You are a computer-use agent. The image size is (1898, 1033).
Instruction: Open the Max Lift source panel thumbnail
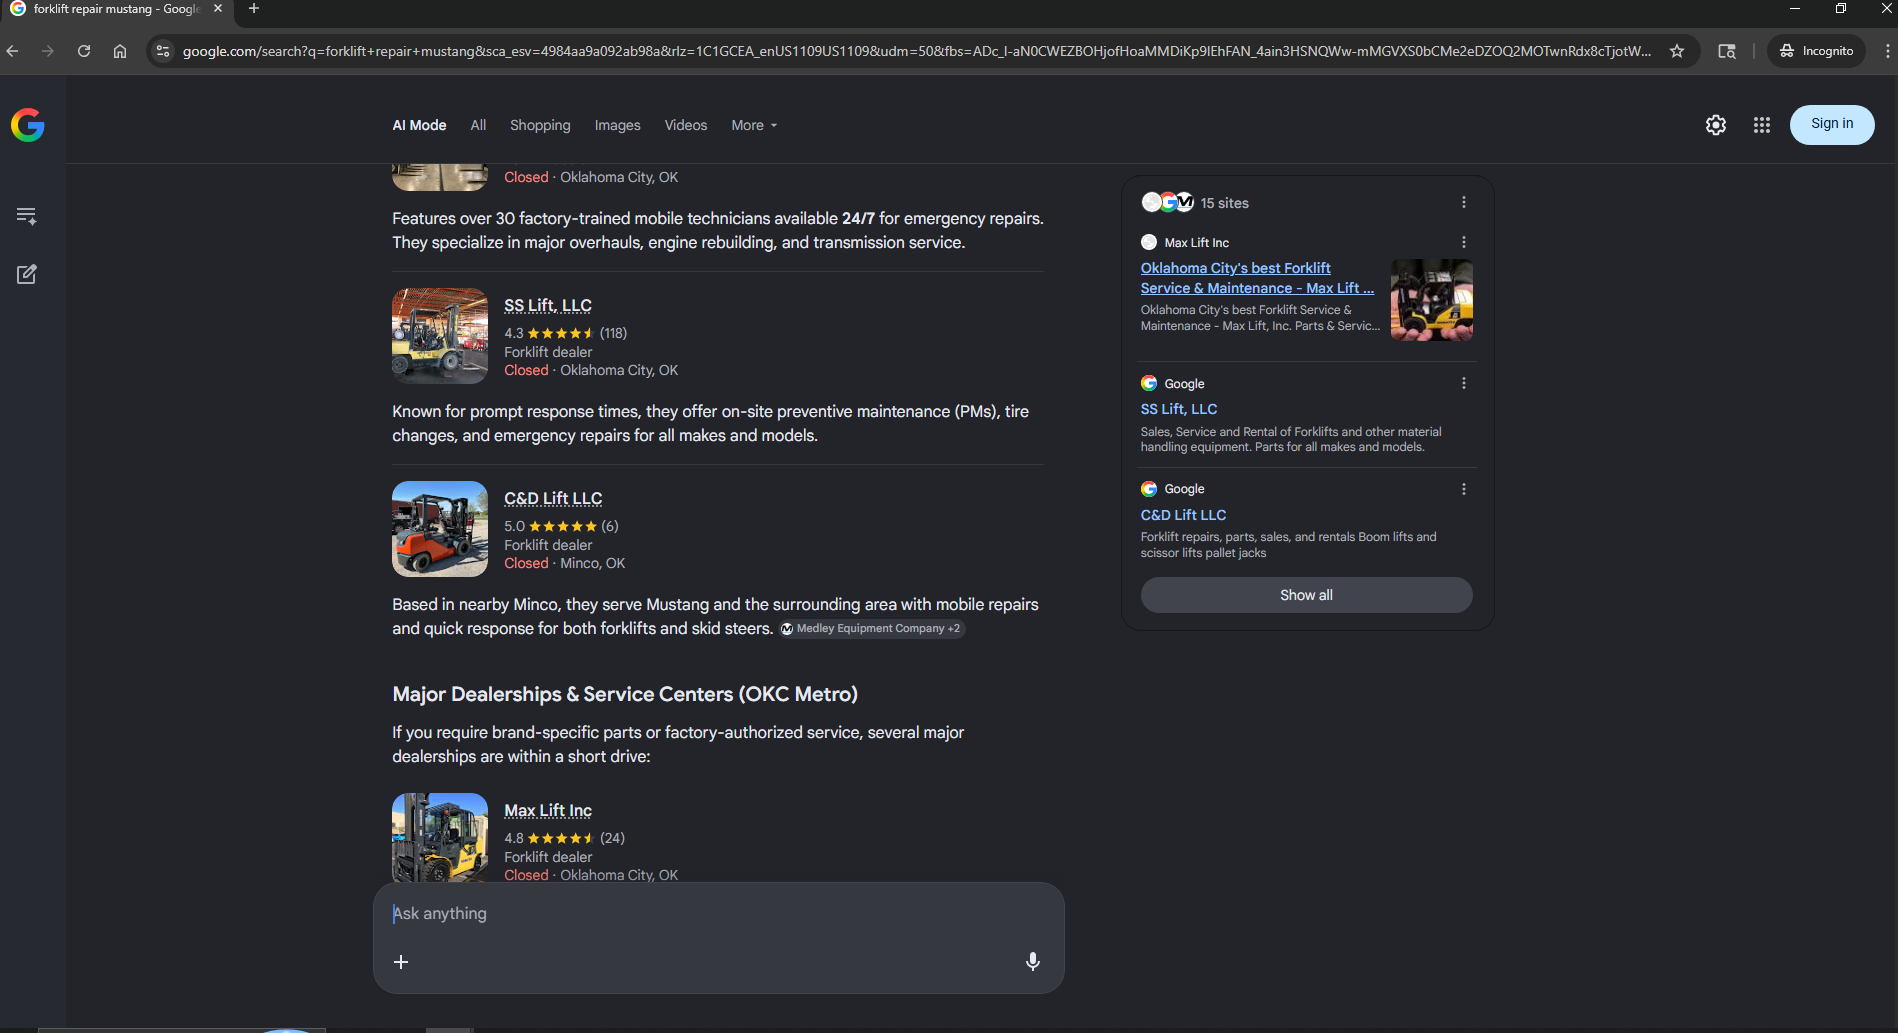coord(1432,300)
